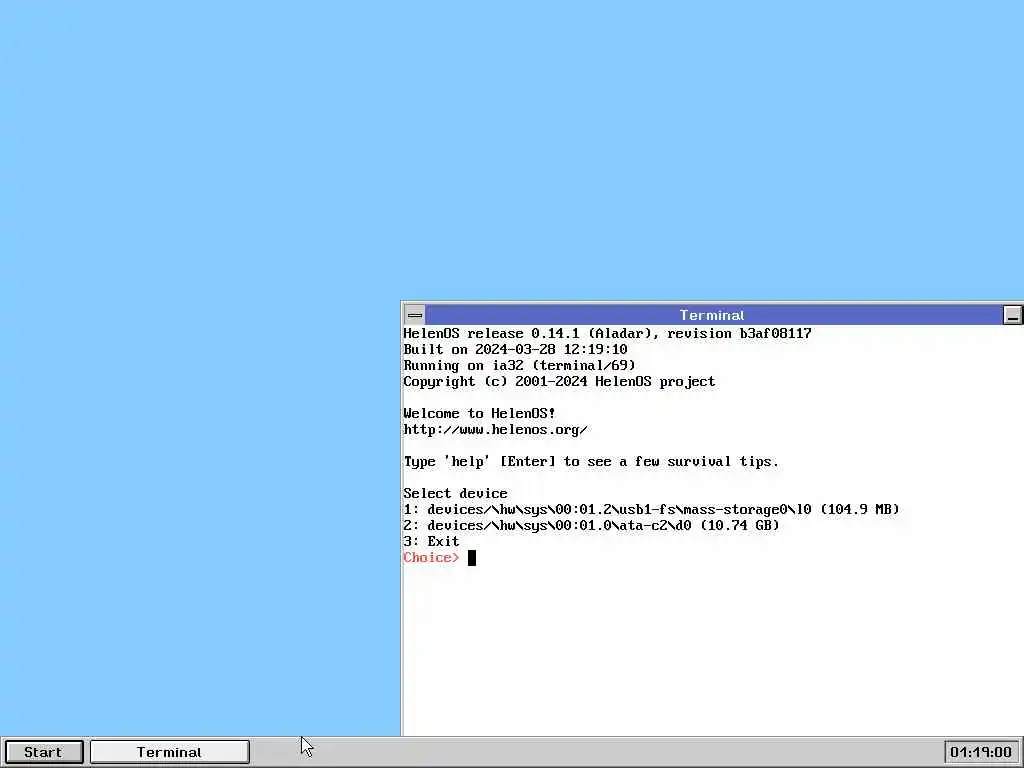Click the Choice> prompt input line
The image size is (1024, 768).
tap(440, 558)
